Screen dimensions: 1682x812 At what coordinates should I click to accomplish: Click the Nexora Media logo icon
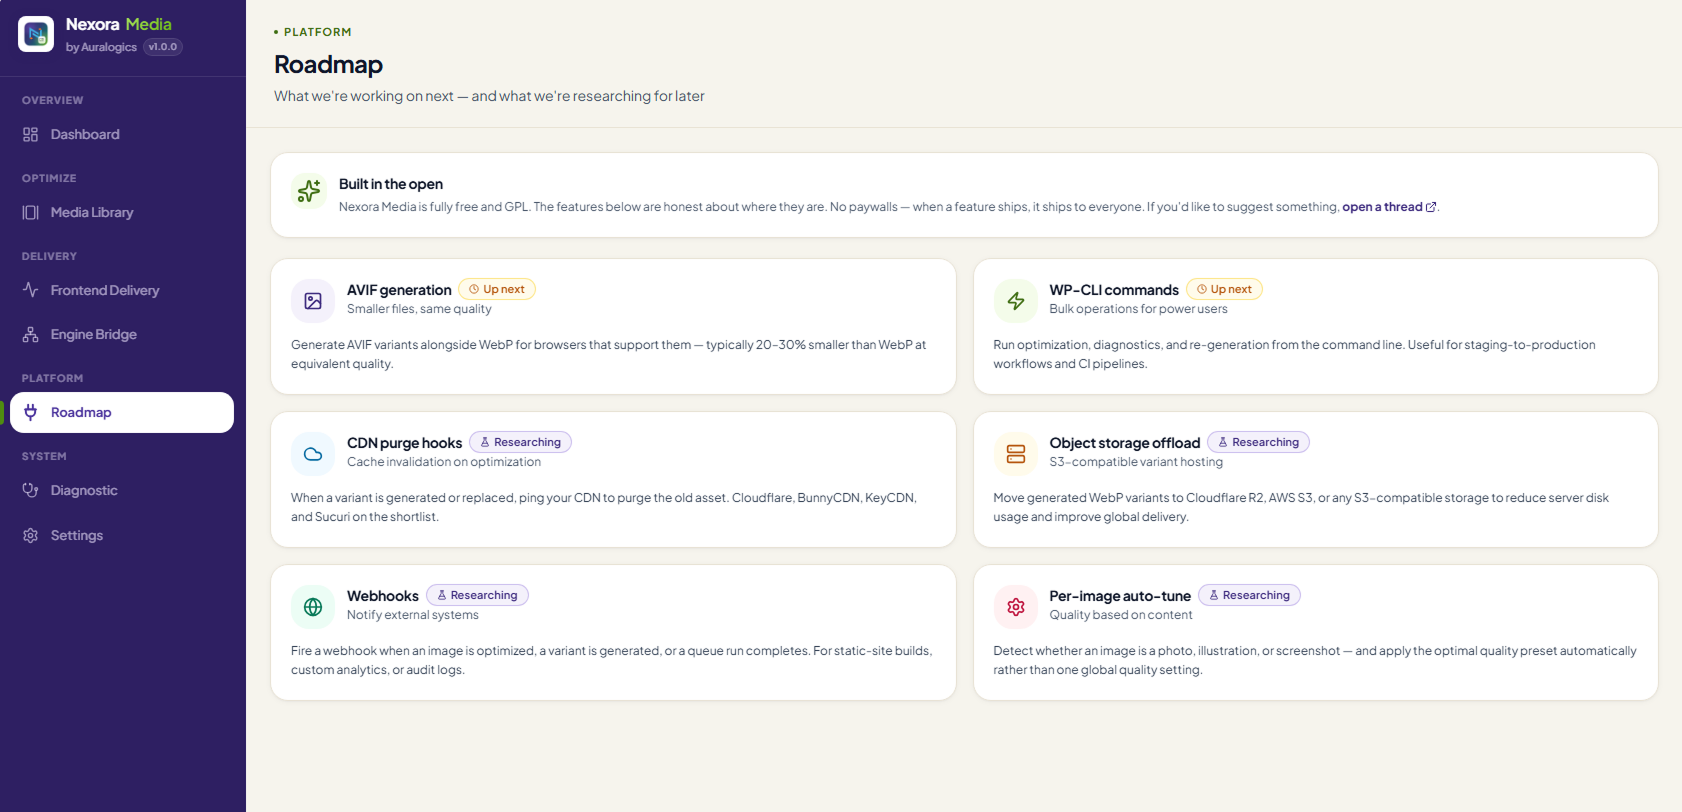click(36, 34)
